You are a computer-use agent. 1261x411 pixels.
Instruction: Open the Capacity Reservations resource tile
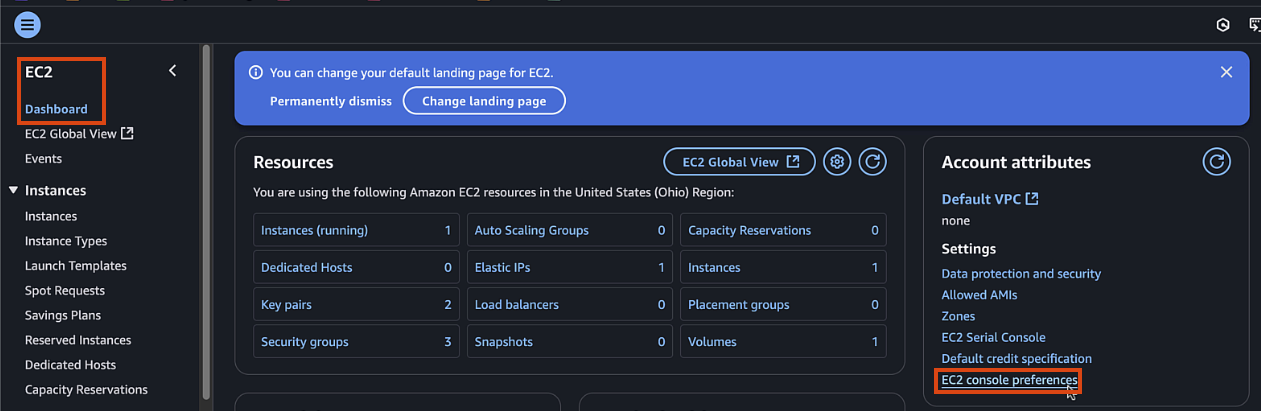783,230
